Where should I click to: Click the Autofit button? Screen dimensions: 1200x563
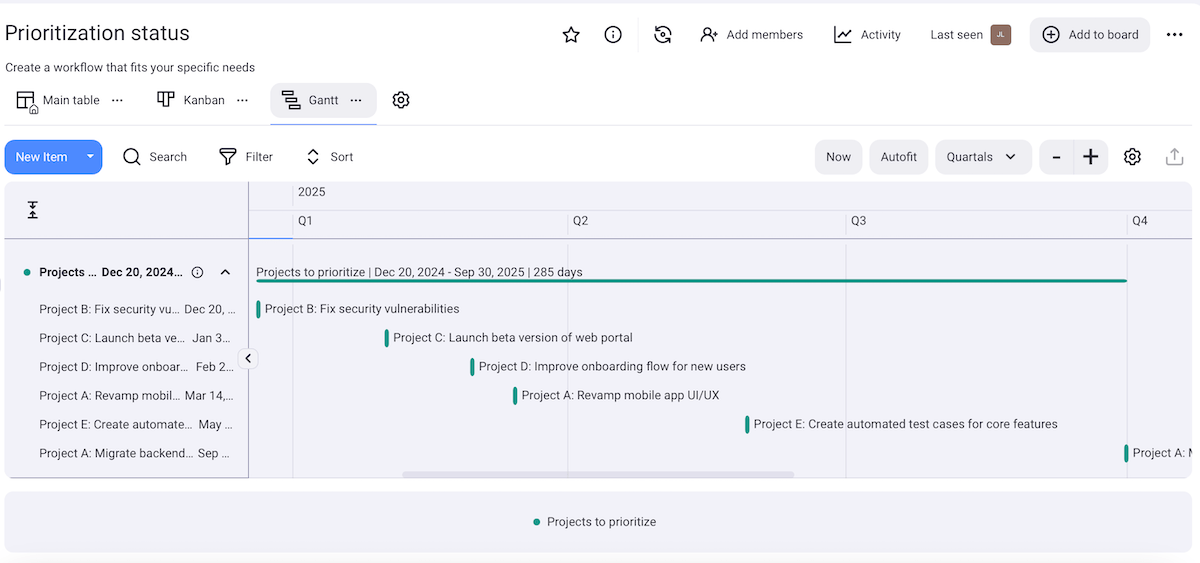pos(898,157)
